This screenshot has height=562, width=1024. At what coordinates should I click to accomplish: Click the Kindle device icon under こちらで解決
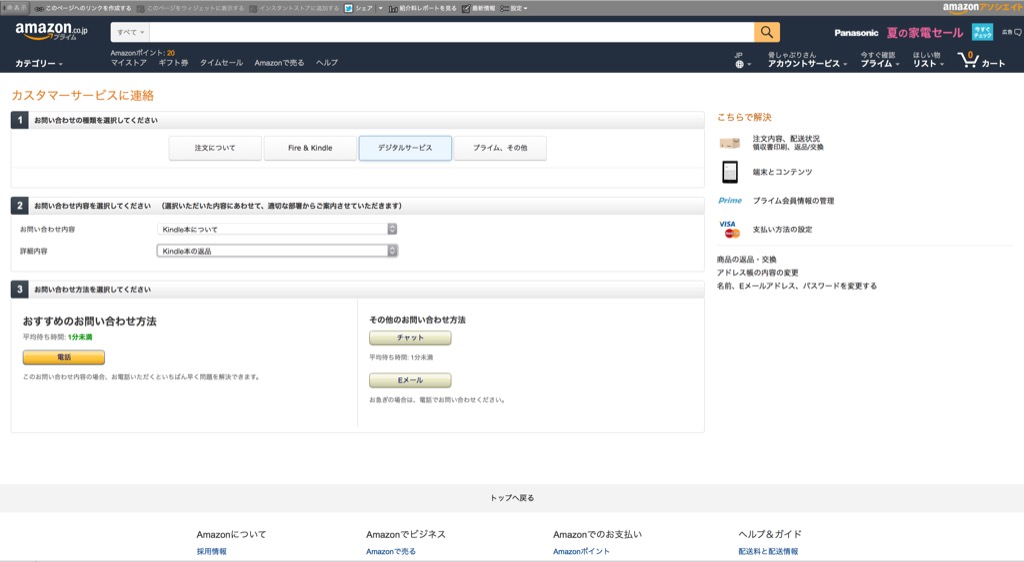tap(729, 172)
